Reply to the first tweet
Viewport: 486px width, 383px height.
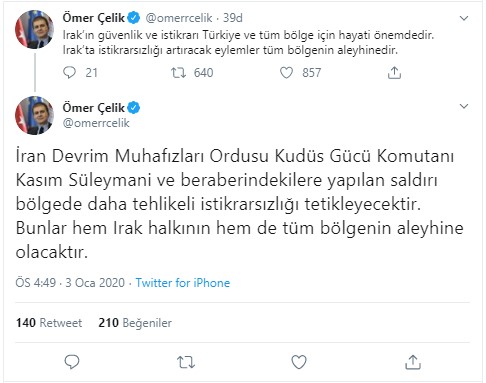pos(70,73)
